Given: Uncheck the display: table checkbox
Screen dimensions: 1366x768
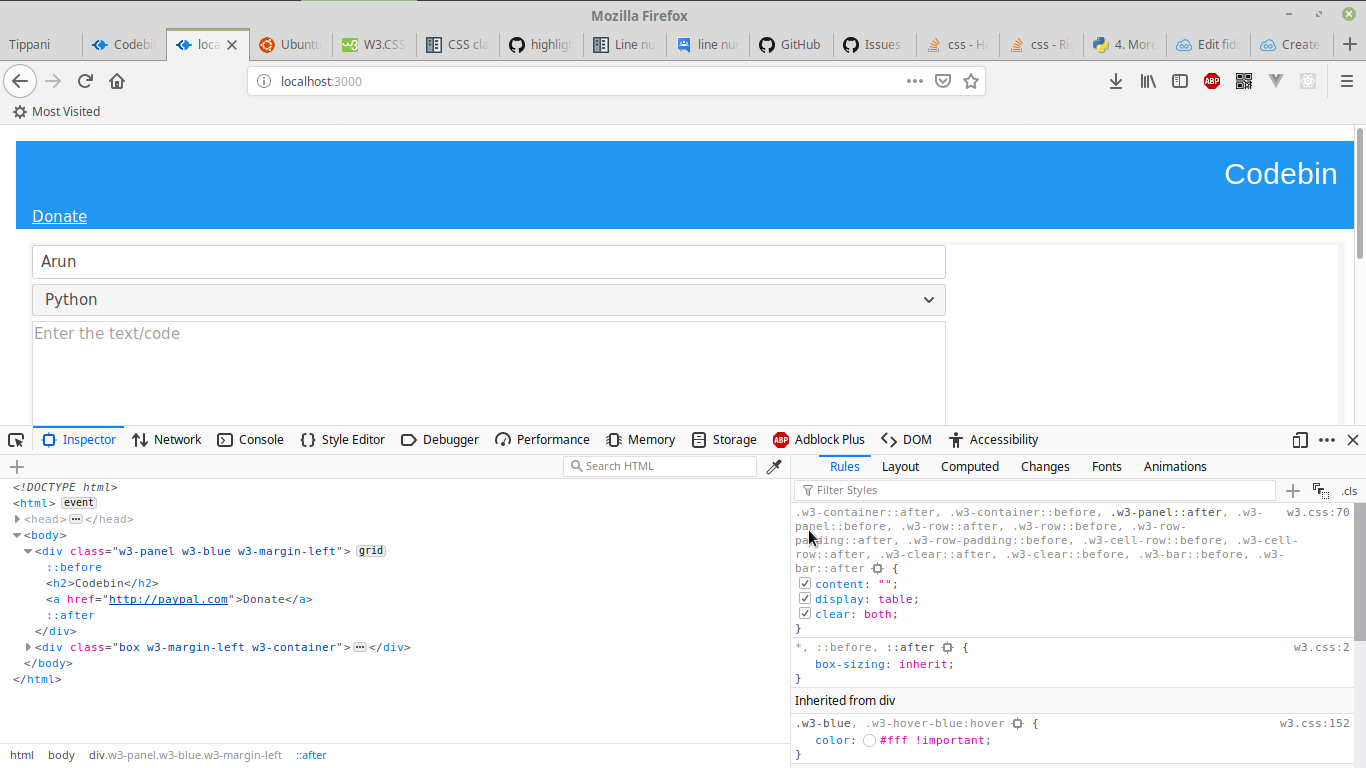Looking at the screenshot, I should (805, 599).
